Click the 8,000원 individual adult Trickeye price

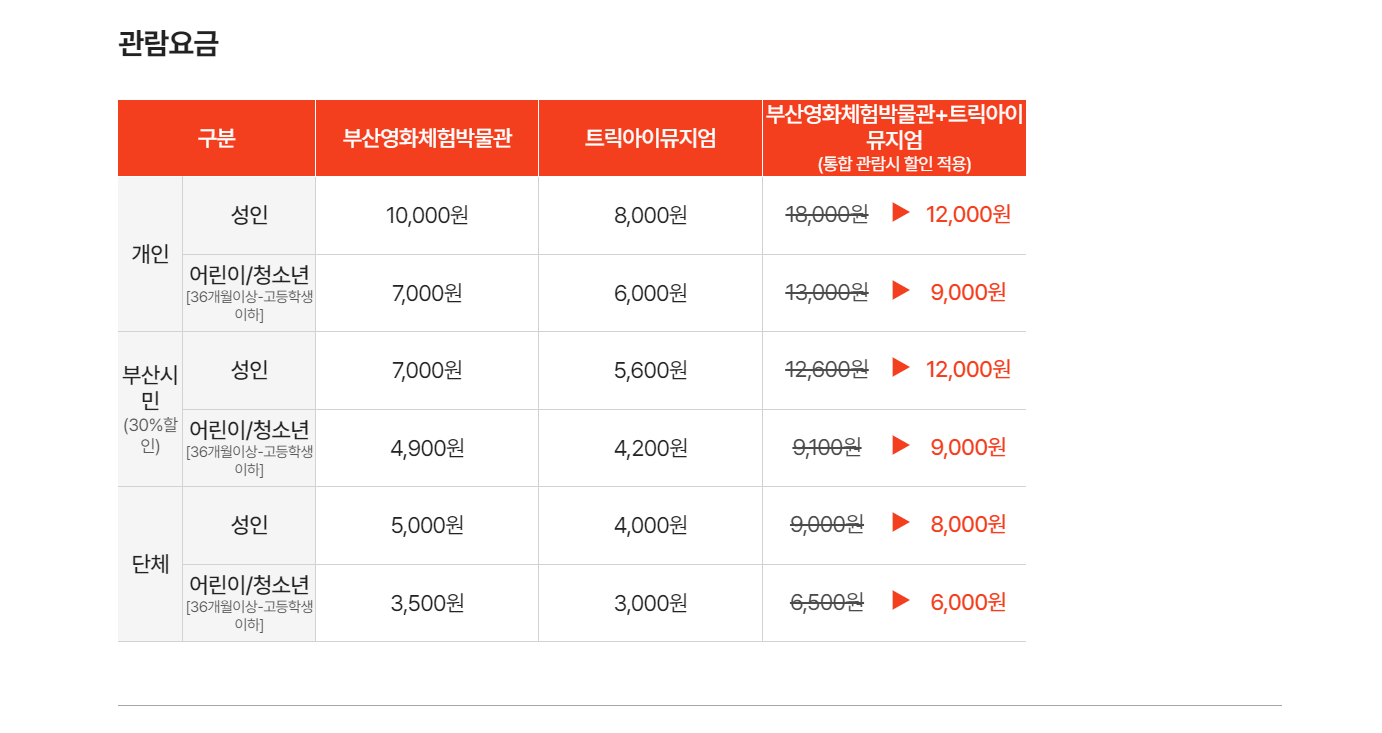650,215
